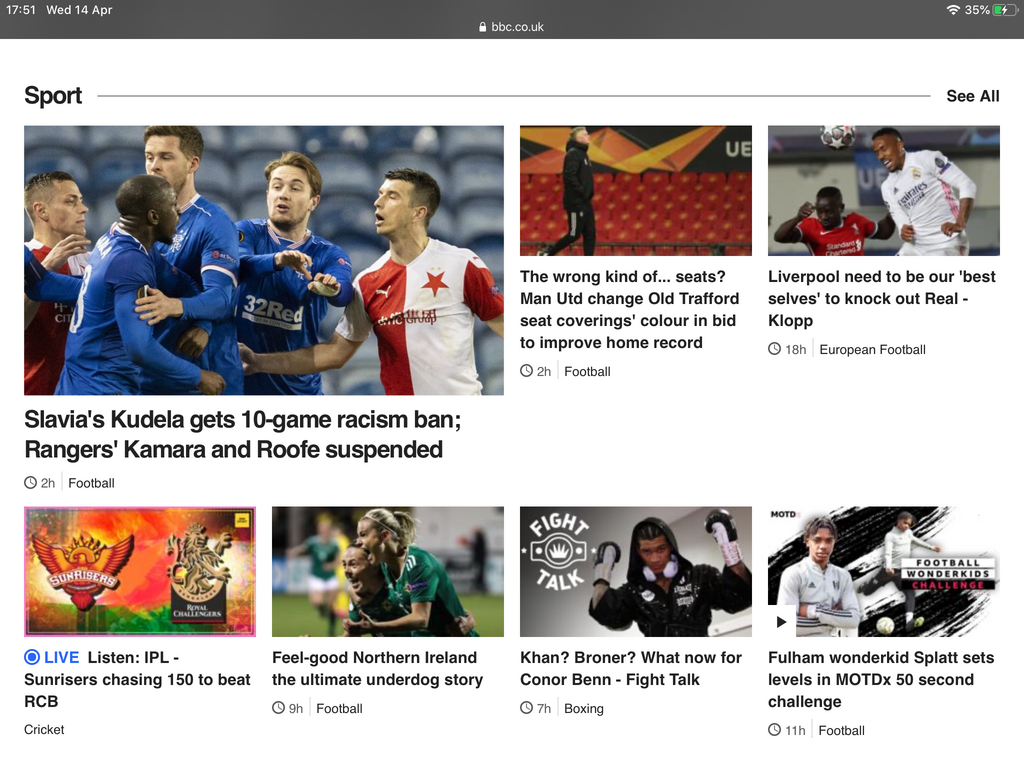This screenshot has width=1024, height=768.
Task: Click the blue LIVE indicator icon
Action: point(31,657)
